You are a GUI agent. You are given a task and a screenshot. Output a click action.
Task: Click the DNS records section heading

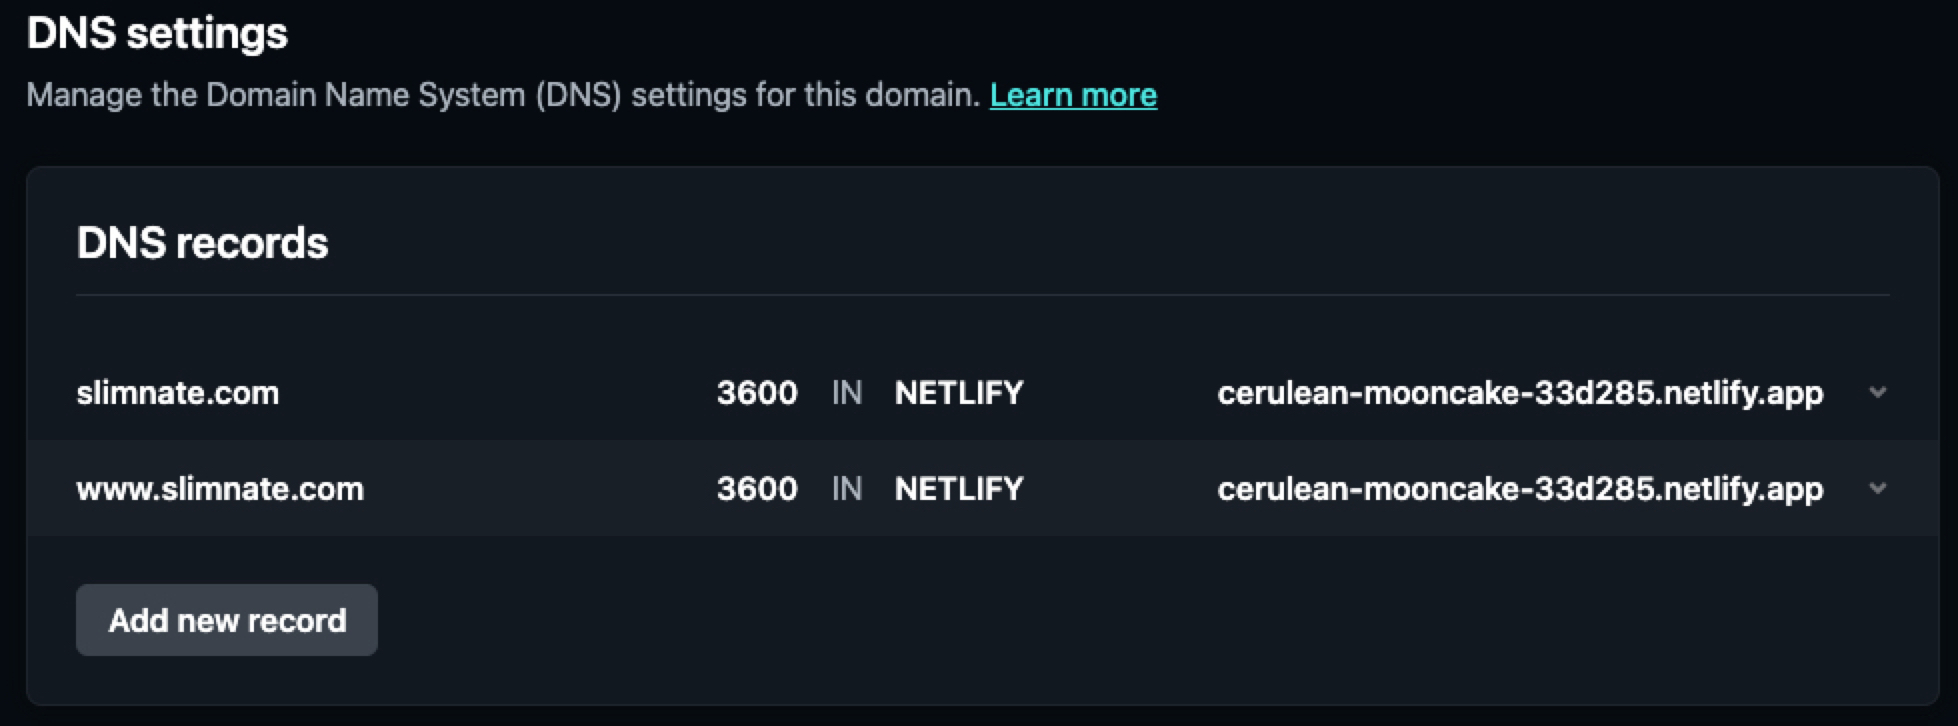point(202,242)
